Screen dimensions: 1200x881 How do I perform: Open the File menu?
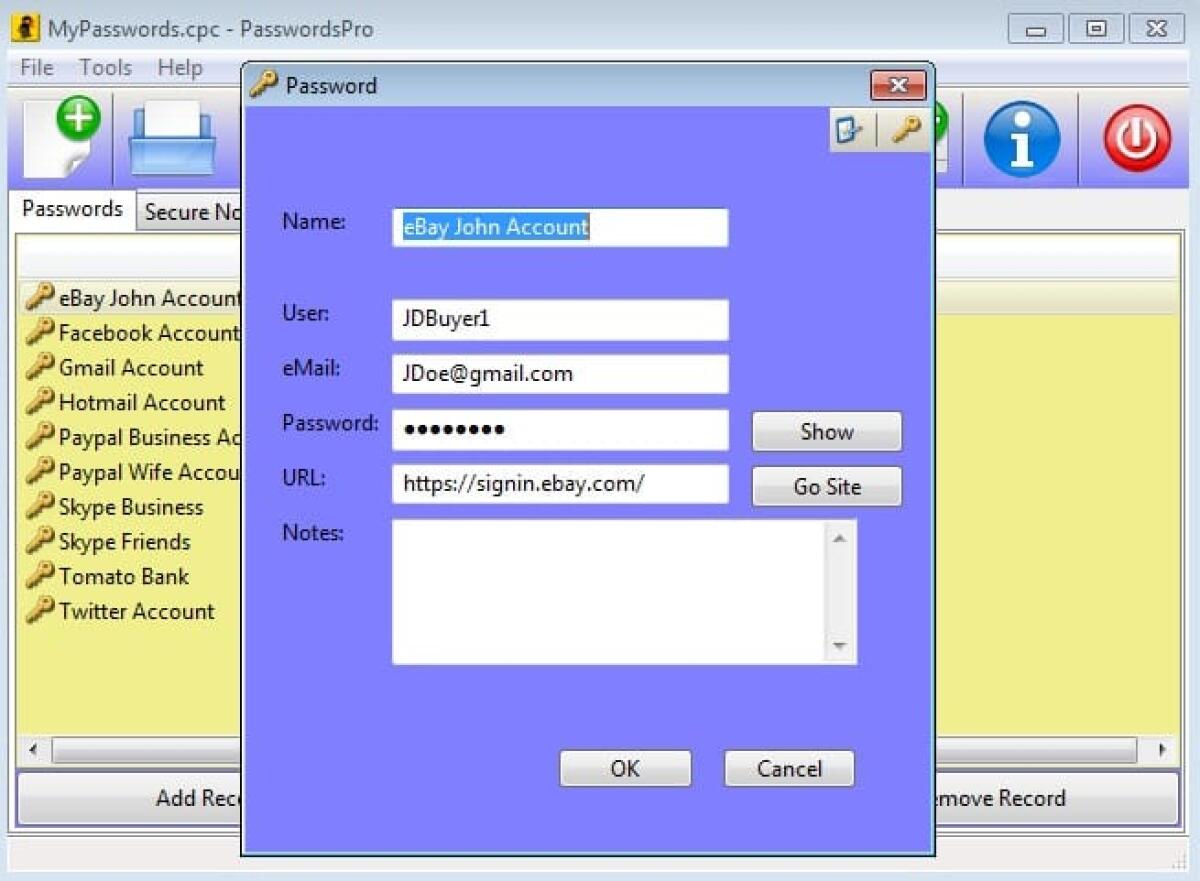(x=35, y=67)
